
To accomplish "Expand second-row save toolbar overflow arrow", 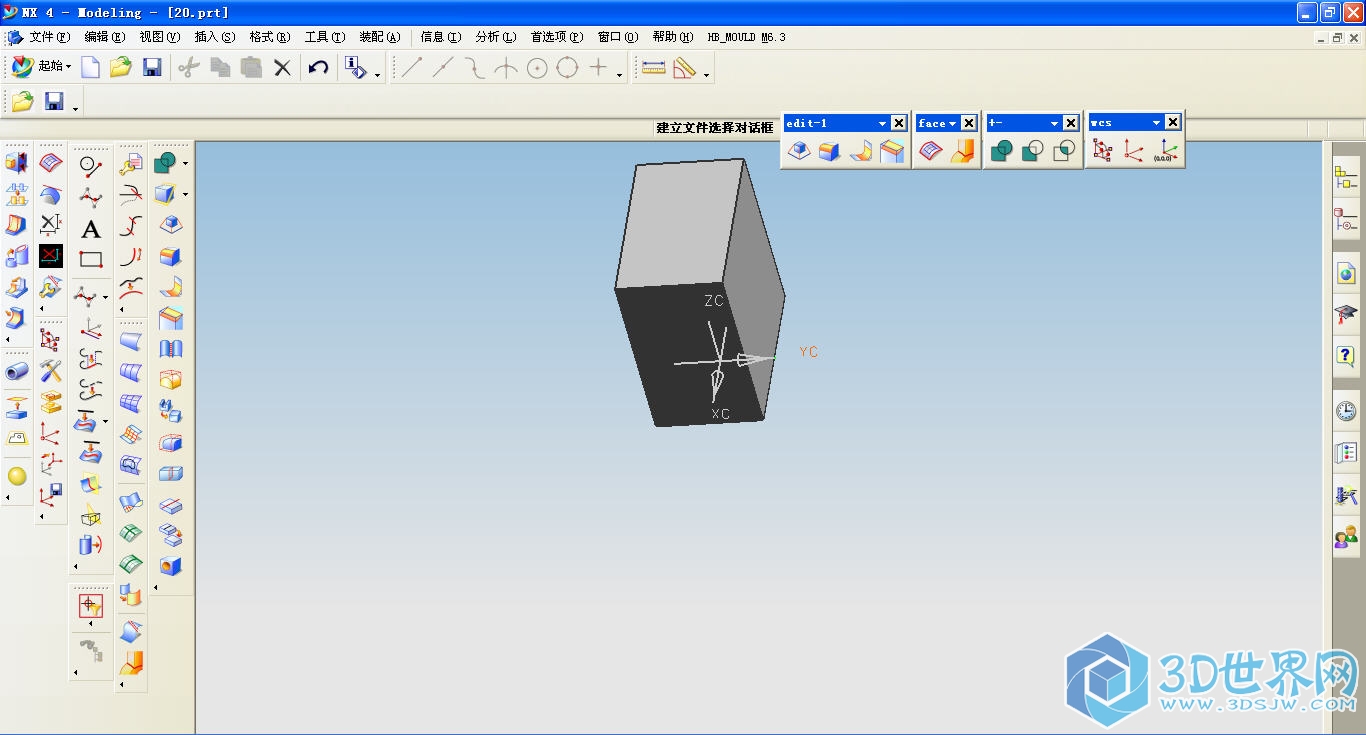I will 75,108.
